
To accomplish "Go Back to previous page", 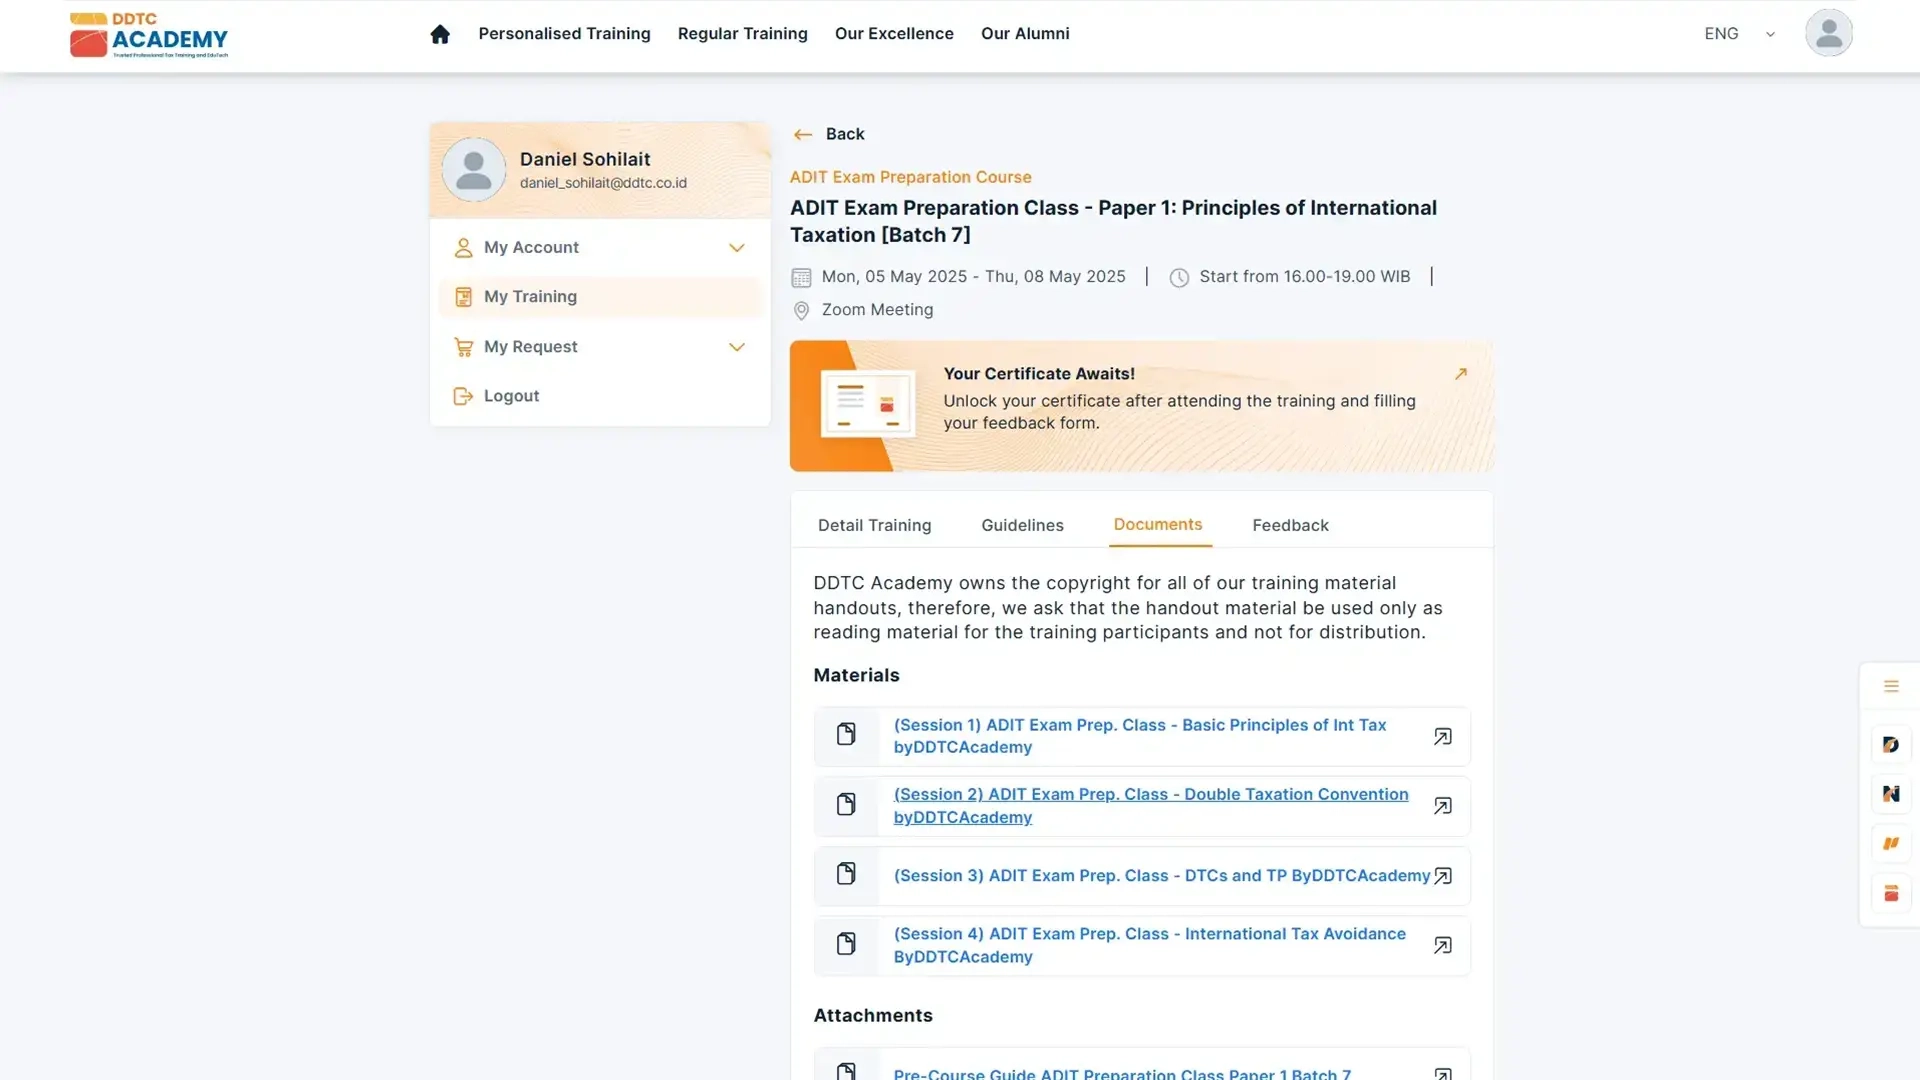I will 829,134.
